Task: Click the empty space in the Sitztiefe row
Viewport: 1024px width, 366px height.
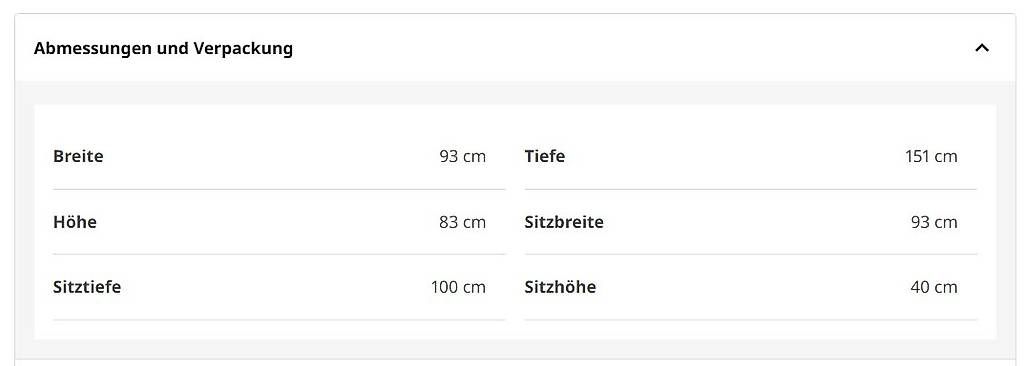Action: coord(276,287)
